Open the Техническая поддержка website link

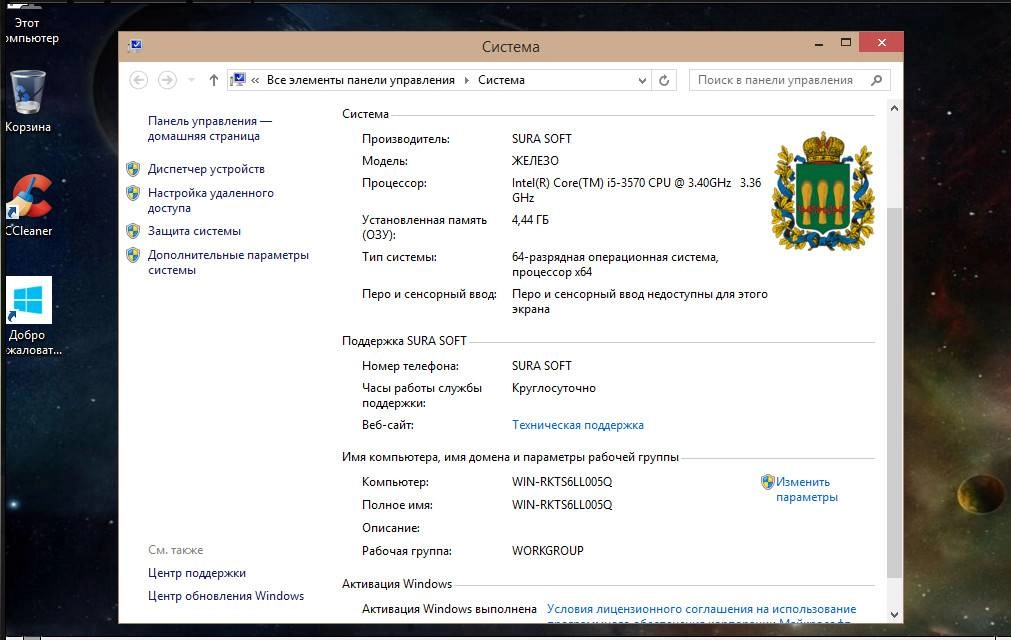pyautogui.click(x=578, y=425)
